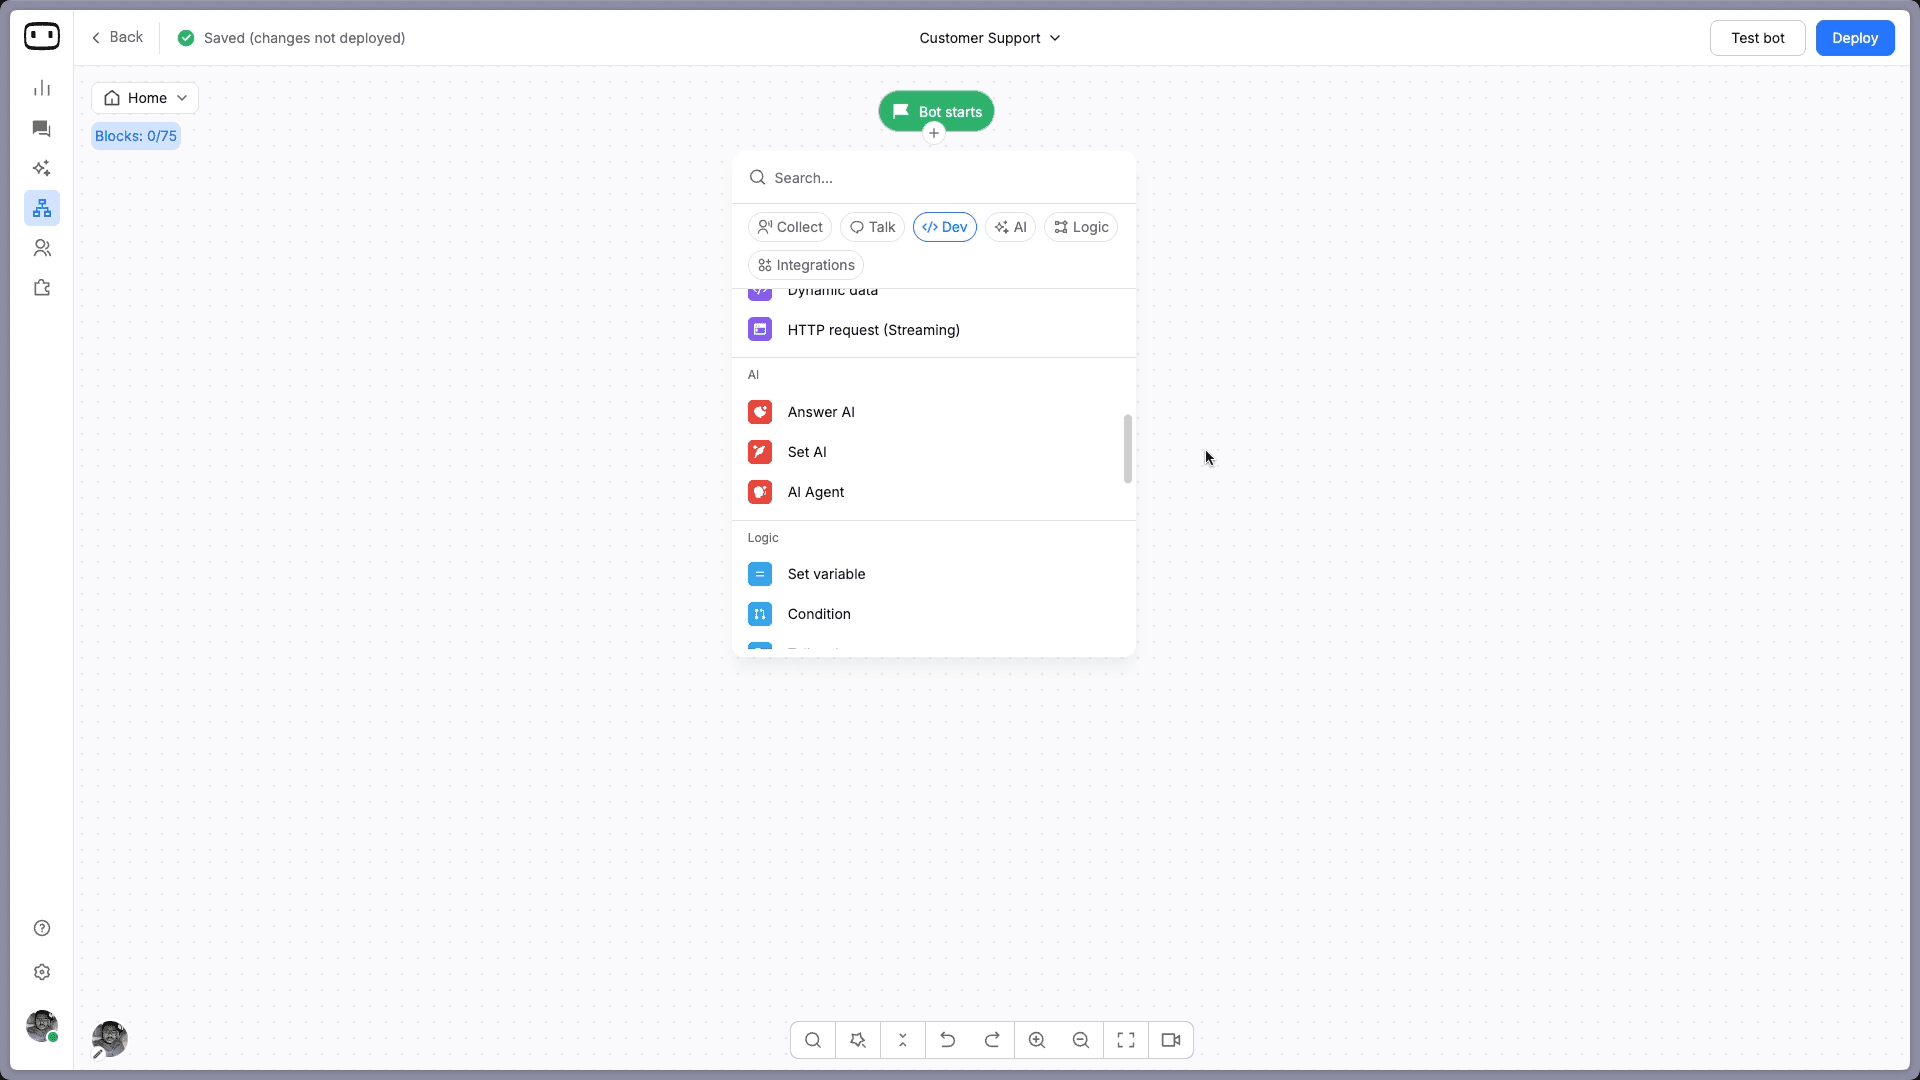Viewport: 1920px width, 1080px height.
Task: Click the plus button under Bot starts
Action: 934,133
